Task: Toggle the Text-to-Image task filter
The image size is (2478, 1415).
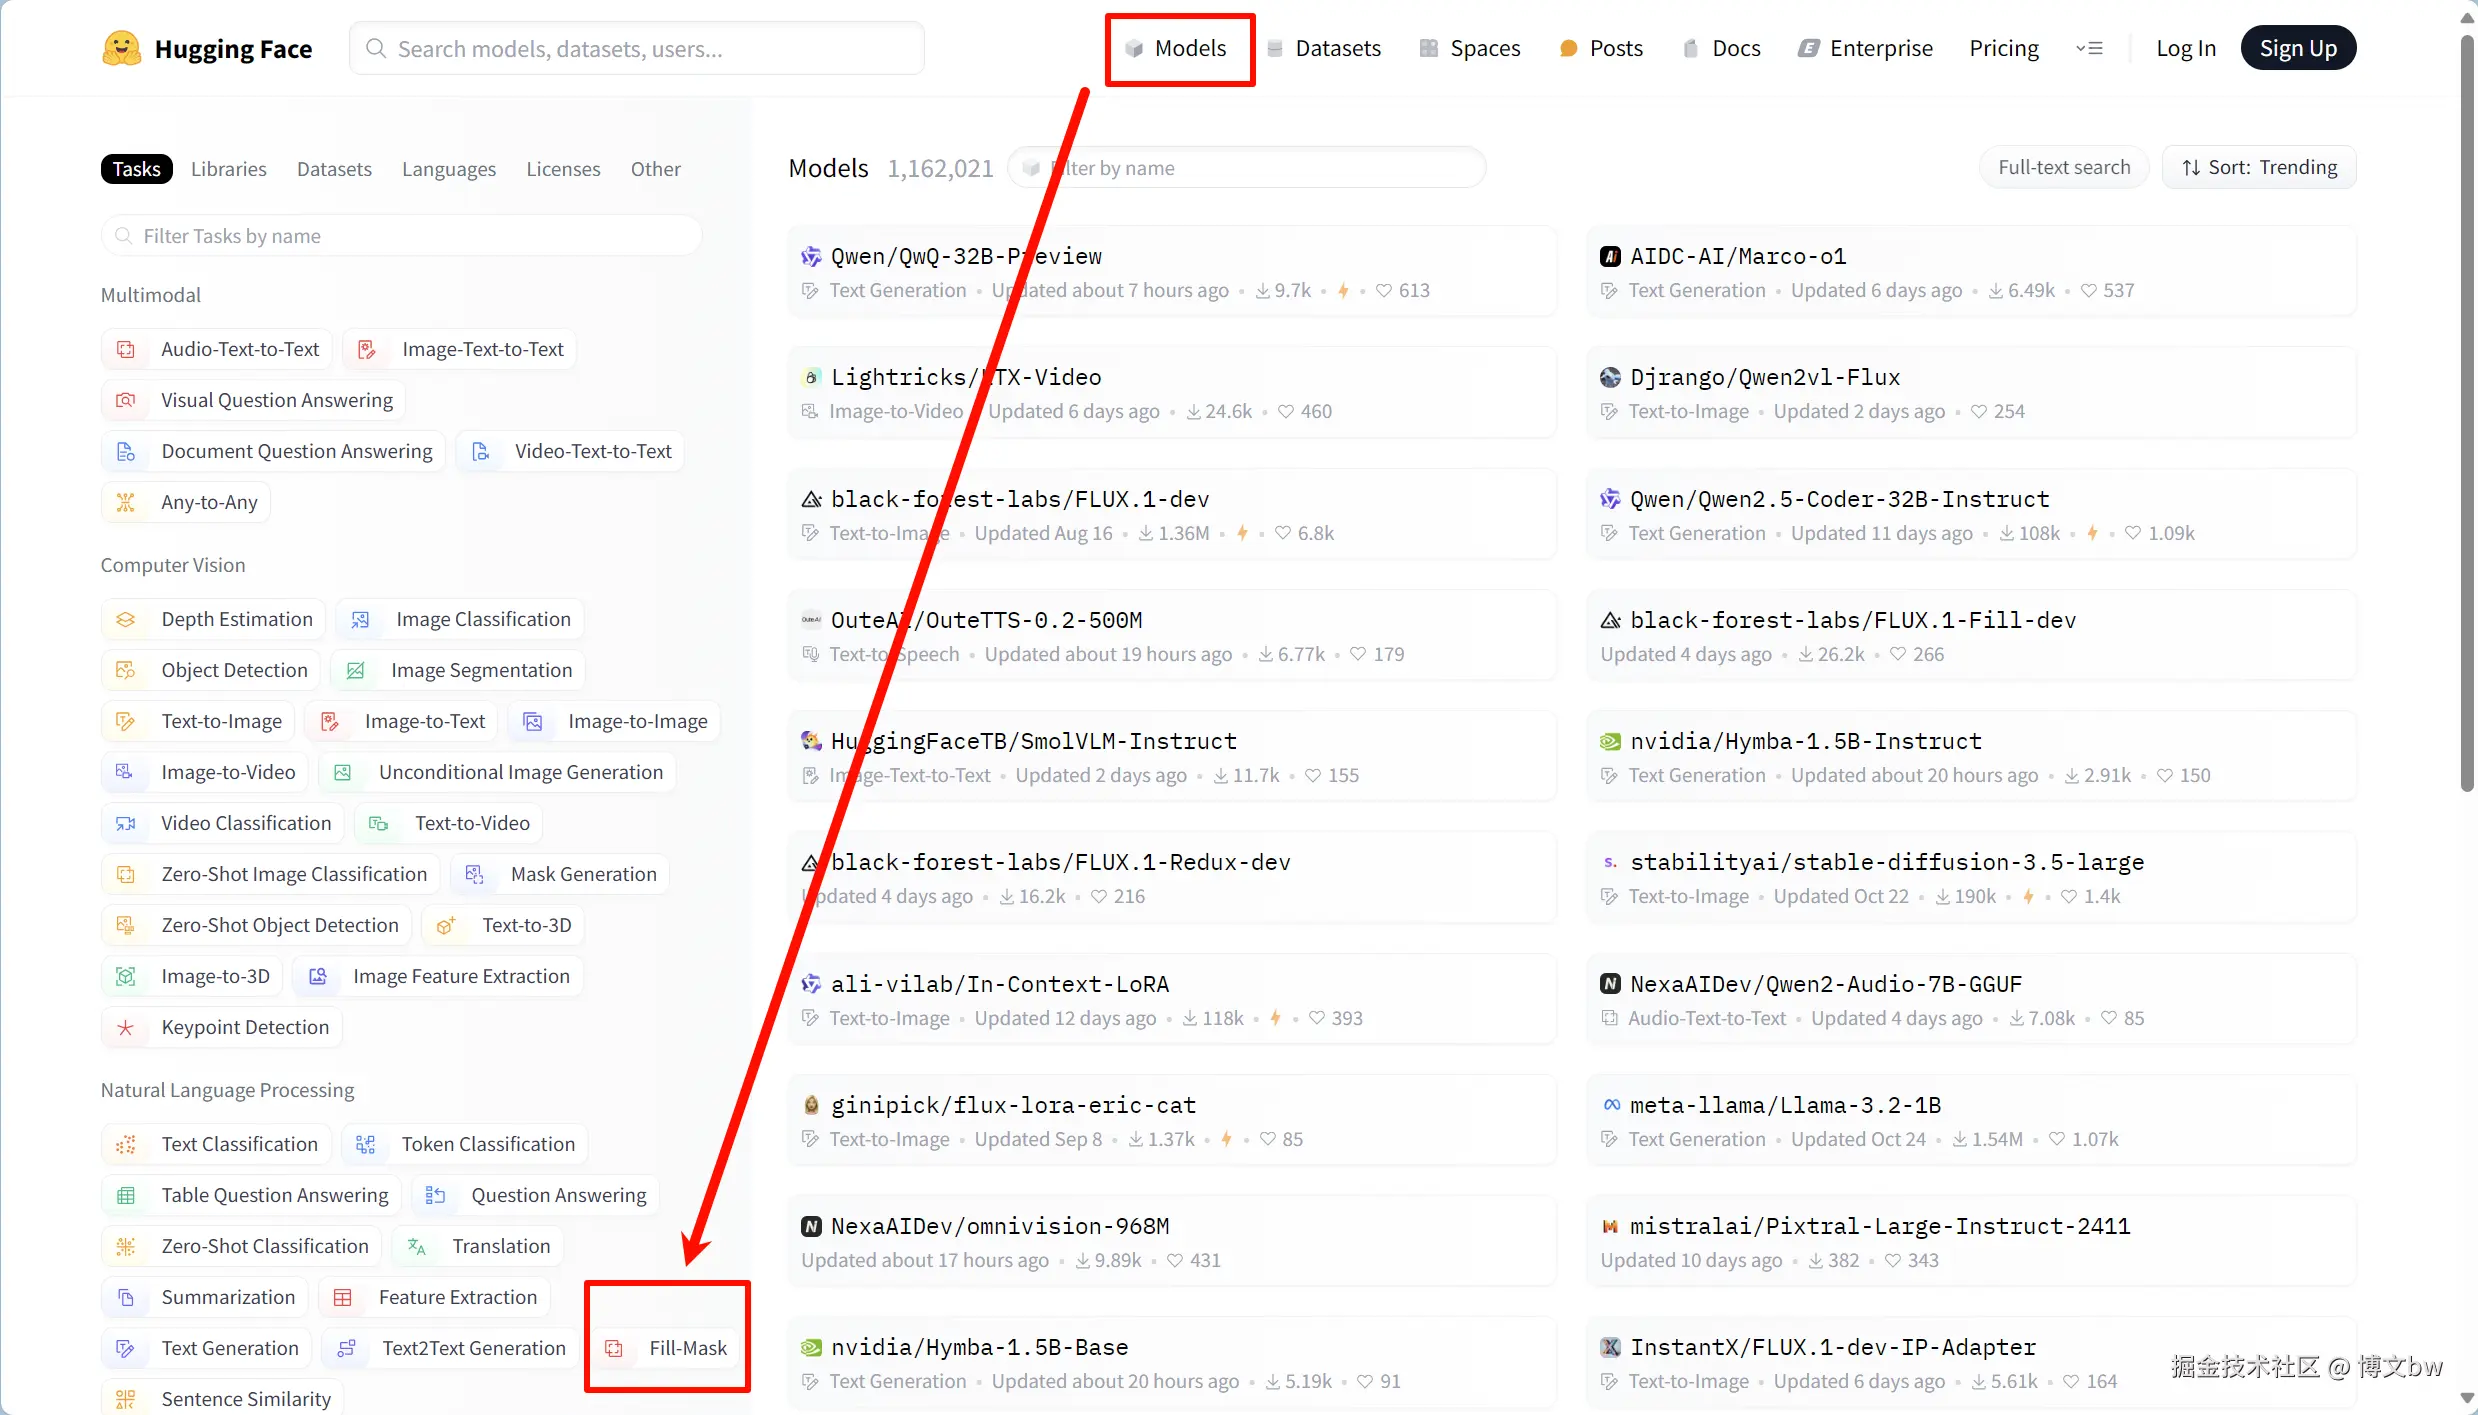Action: click(199, 721)
